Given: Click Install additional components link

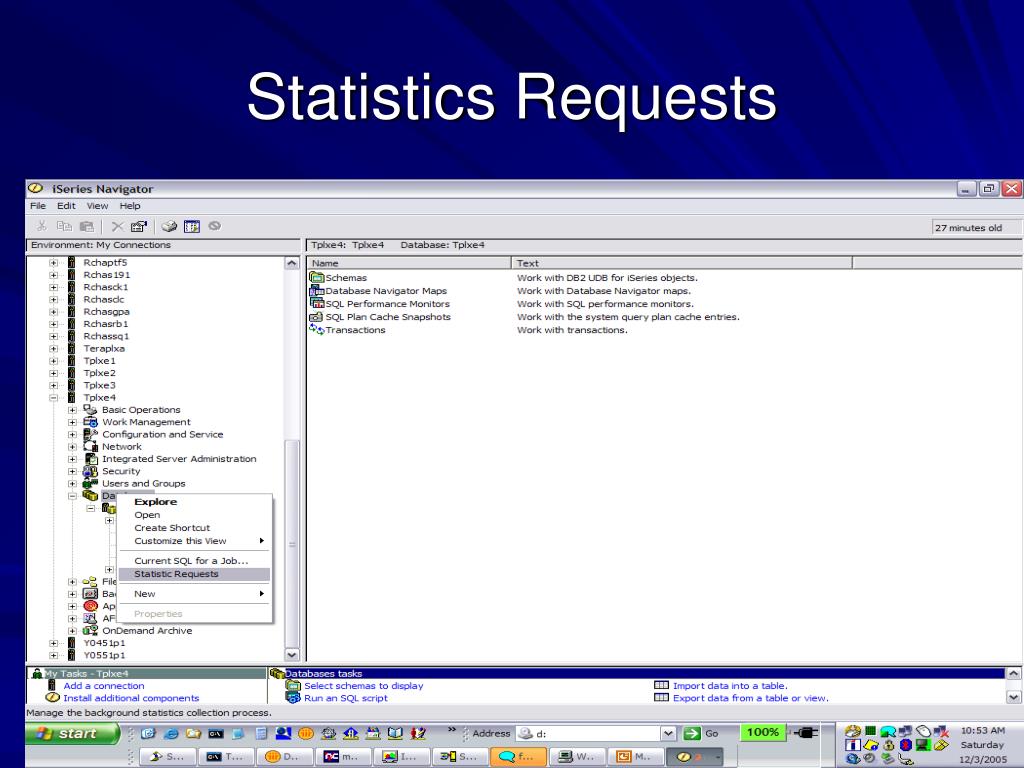Looking at the screenshot, I should [x=131, y=698].
